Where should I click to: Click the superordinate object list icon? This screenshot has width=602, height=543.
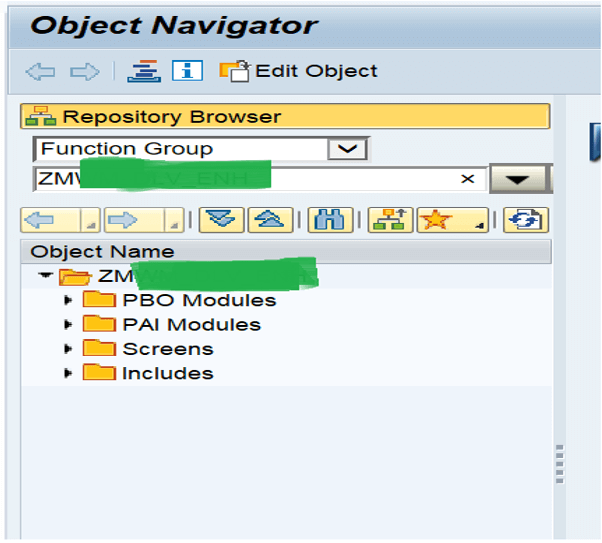(390, 220)
